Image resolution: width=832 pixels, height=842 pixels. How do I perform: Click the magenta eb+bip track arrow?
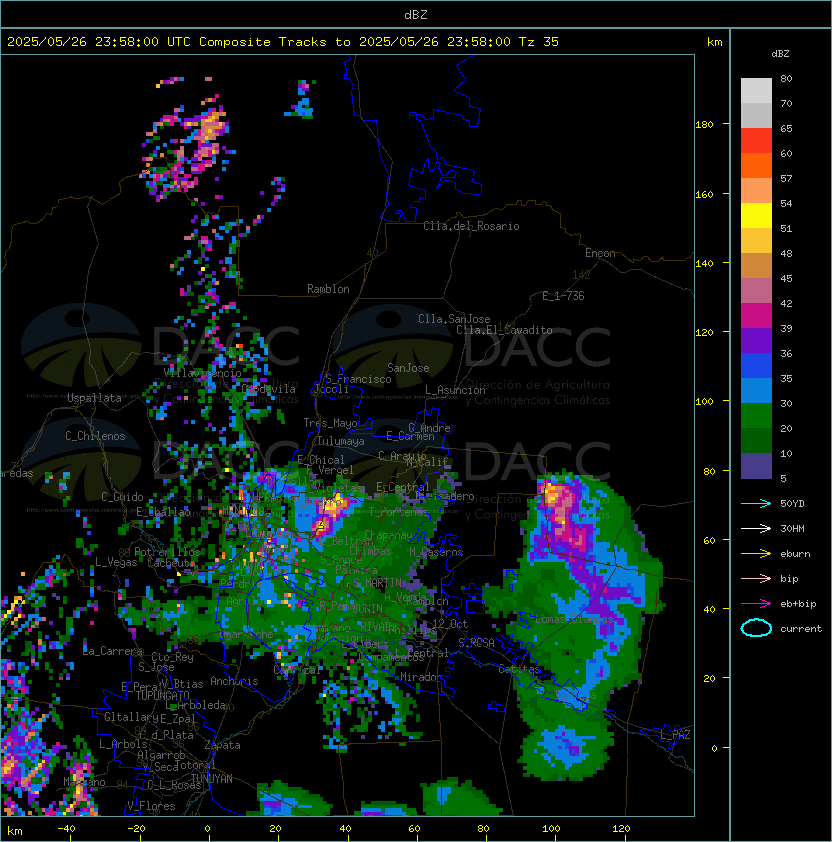tap(756, 604)
